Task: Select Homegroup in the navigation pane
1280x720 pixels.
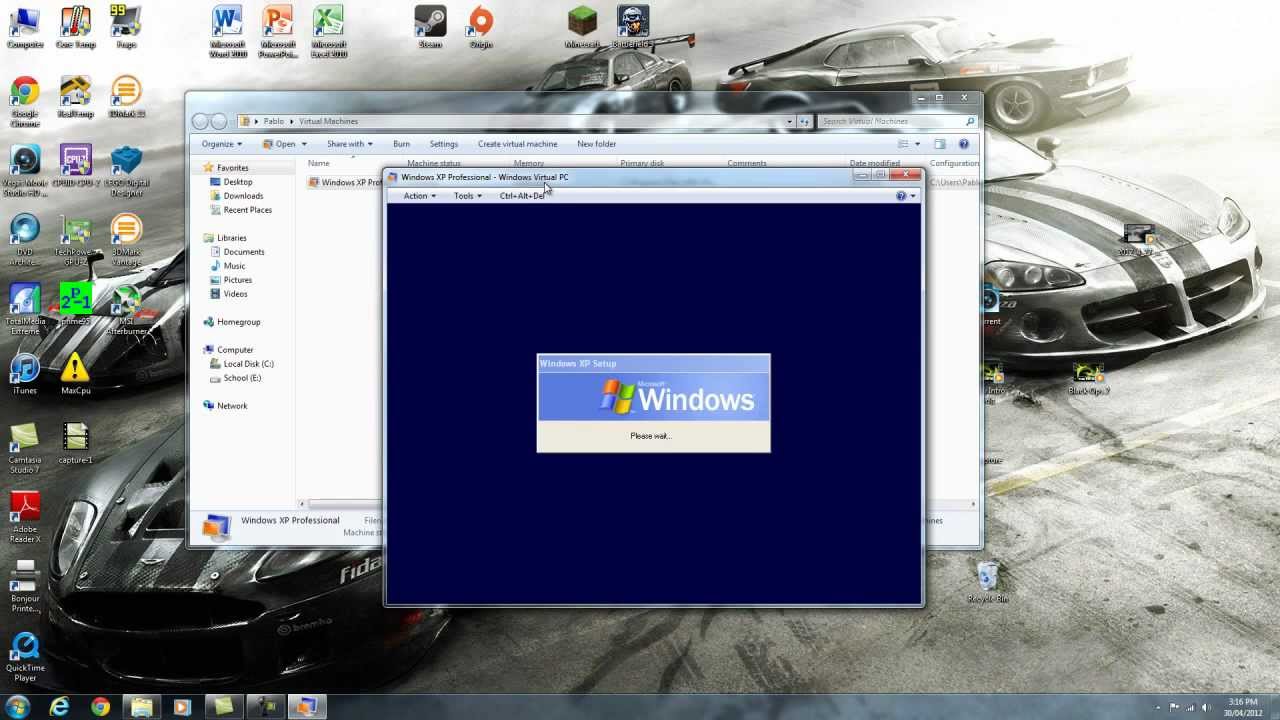Action: [238, 322]
